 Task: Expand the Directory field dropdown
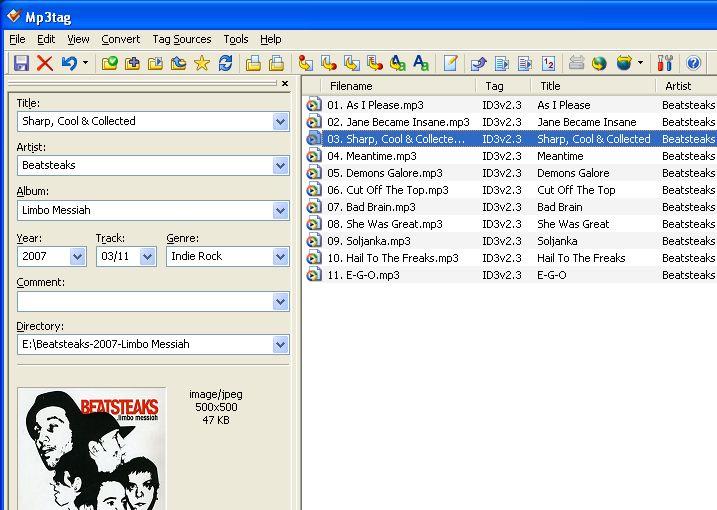click(x=281, y=344)
